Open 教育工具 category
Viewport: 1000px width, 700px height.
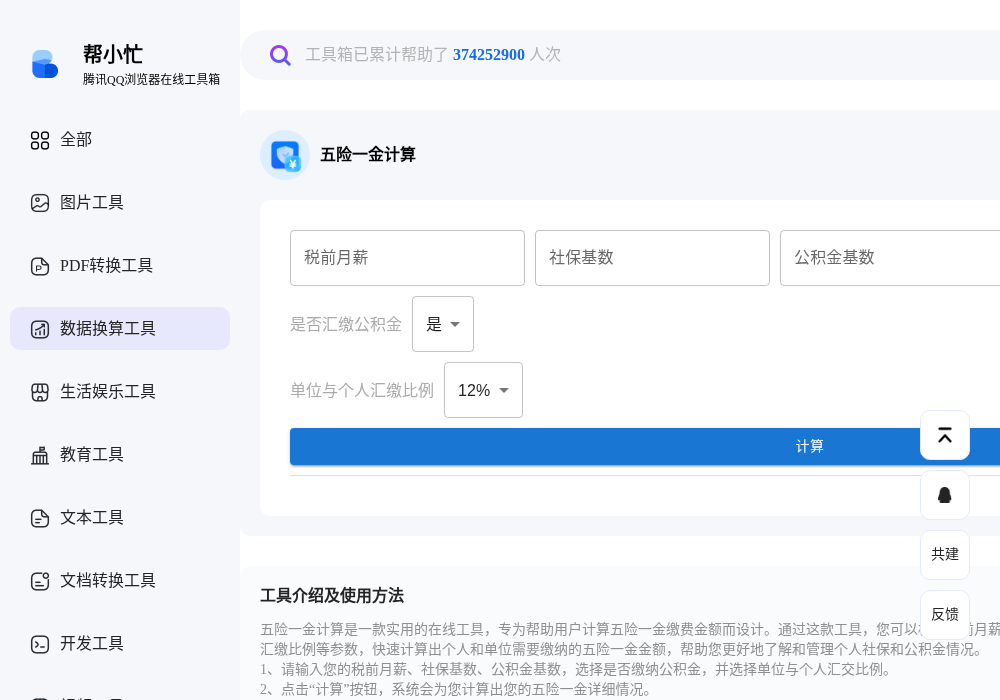click(120, 455)
